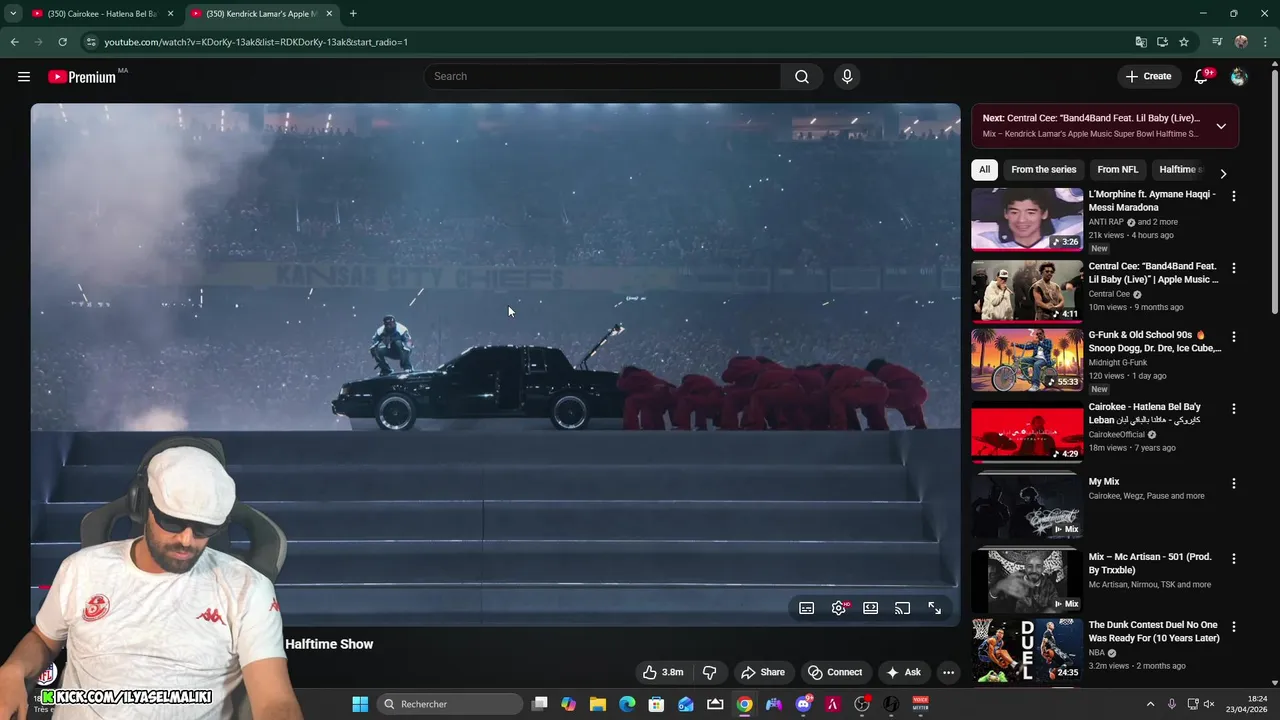Open Microsoft Store from the taskbar
The width and height of the screenshot is (1280, 720).
(x=656, y=704)
